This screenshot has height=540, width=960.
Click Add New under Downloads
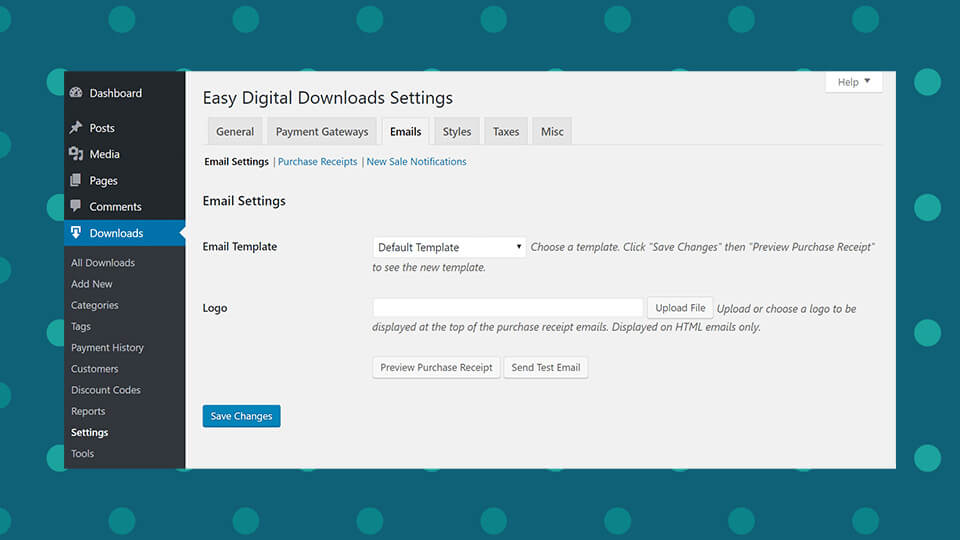point(92,284)
